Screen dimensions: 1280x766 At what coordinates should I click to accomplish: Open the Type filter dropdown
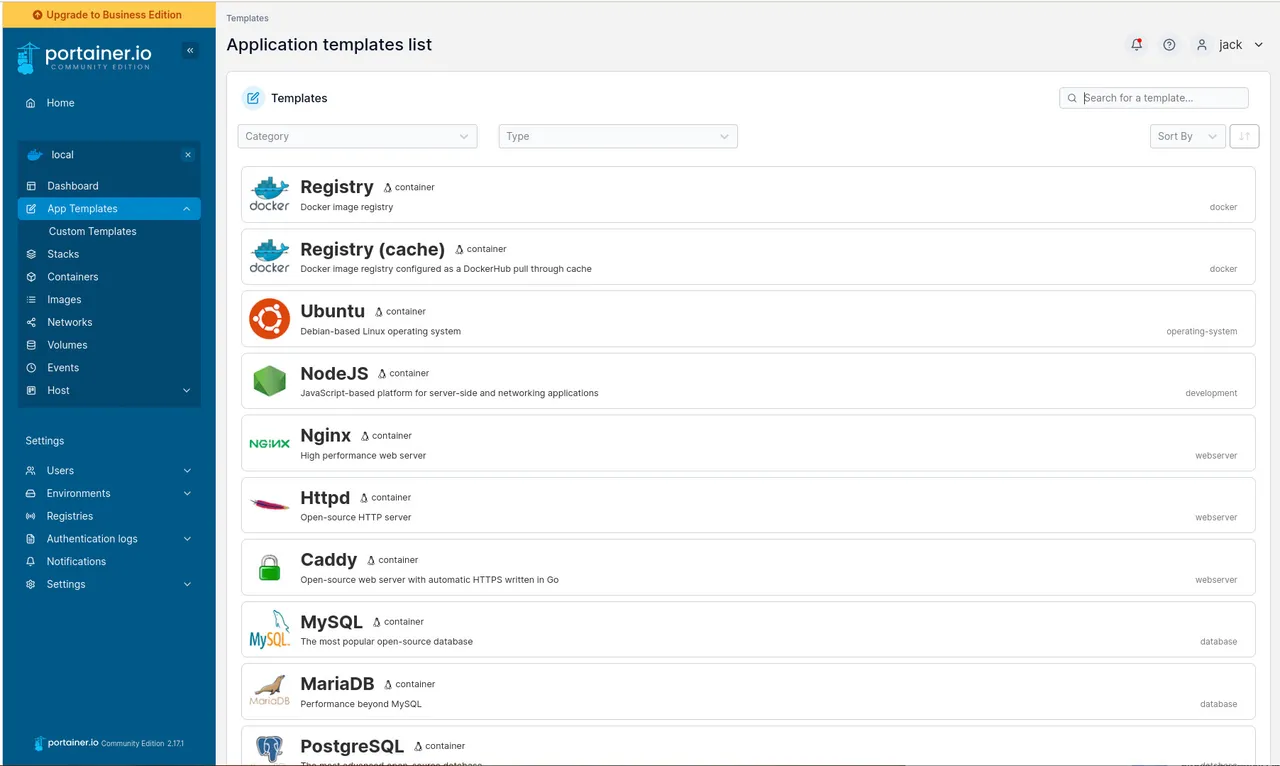coord(617,136)
